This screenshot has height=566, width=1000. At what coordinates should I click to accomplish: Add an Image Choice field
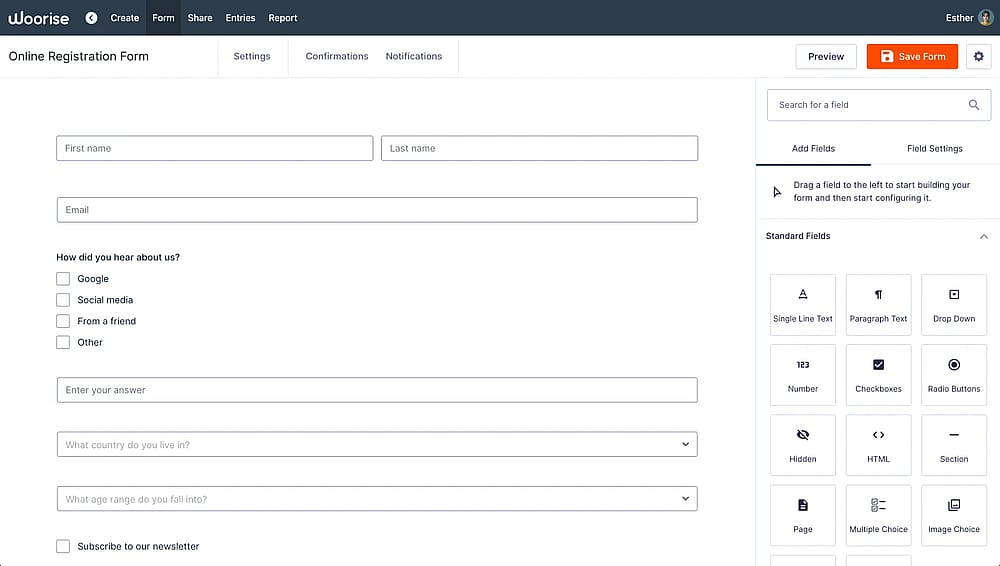pos(953,516)
